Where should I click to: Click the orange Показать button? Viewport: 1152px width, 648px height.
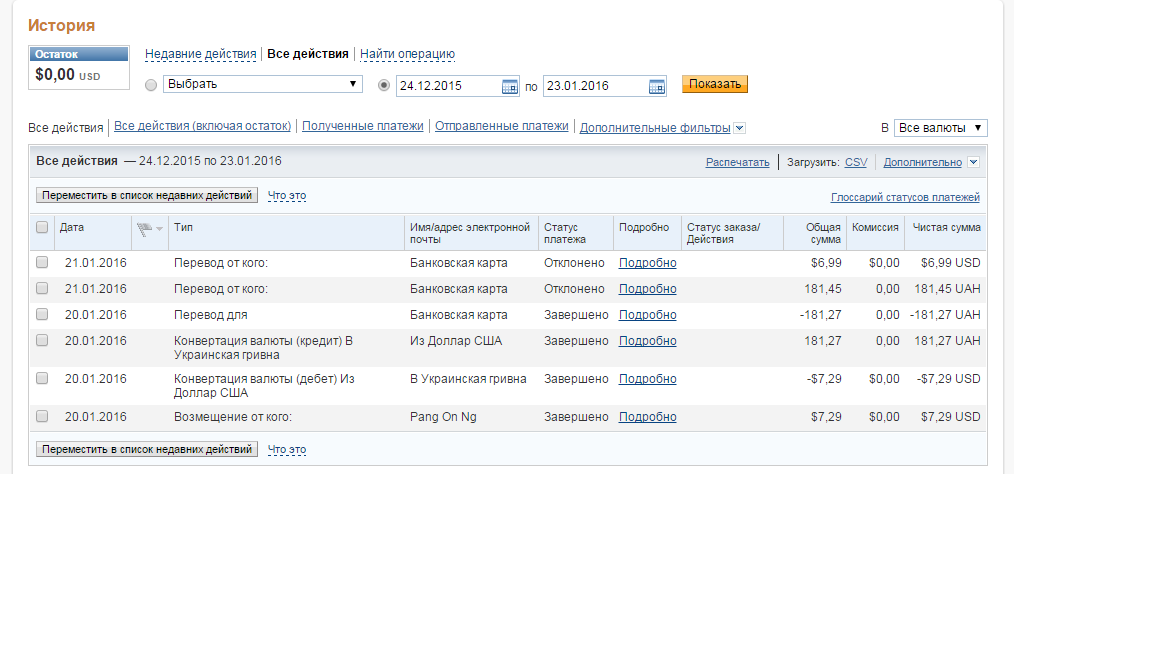coord(714,84)
